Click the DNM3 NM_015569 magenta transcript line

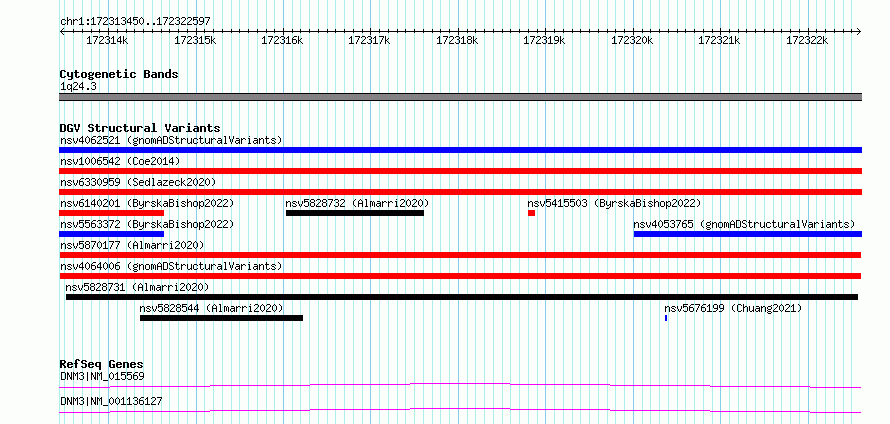coord(460,386)
